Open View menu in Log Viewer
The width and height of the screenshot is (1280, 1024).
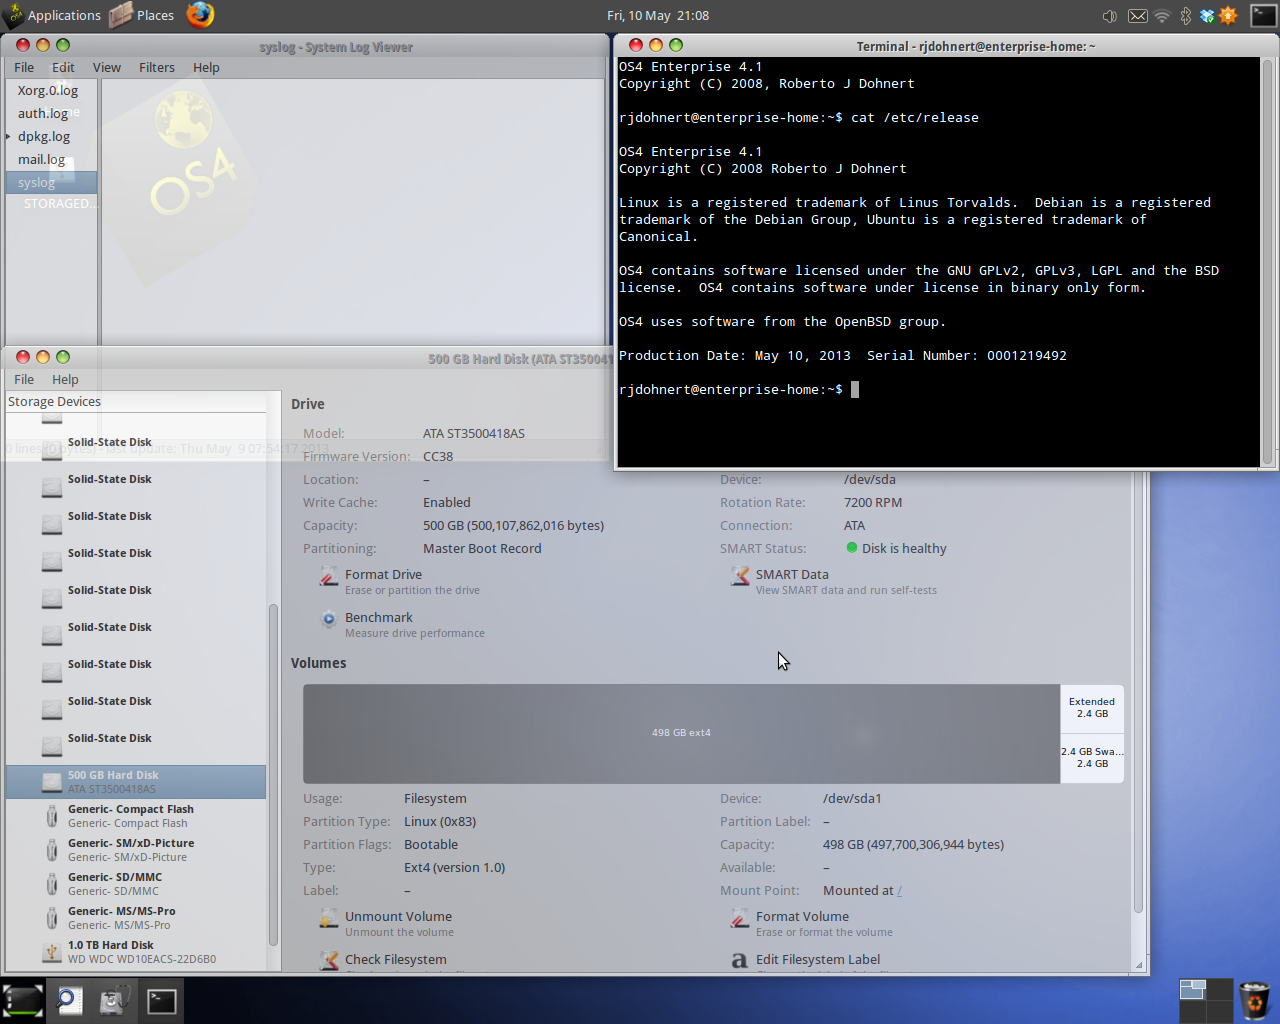point(107,68)
